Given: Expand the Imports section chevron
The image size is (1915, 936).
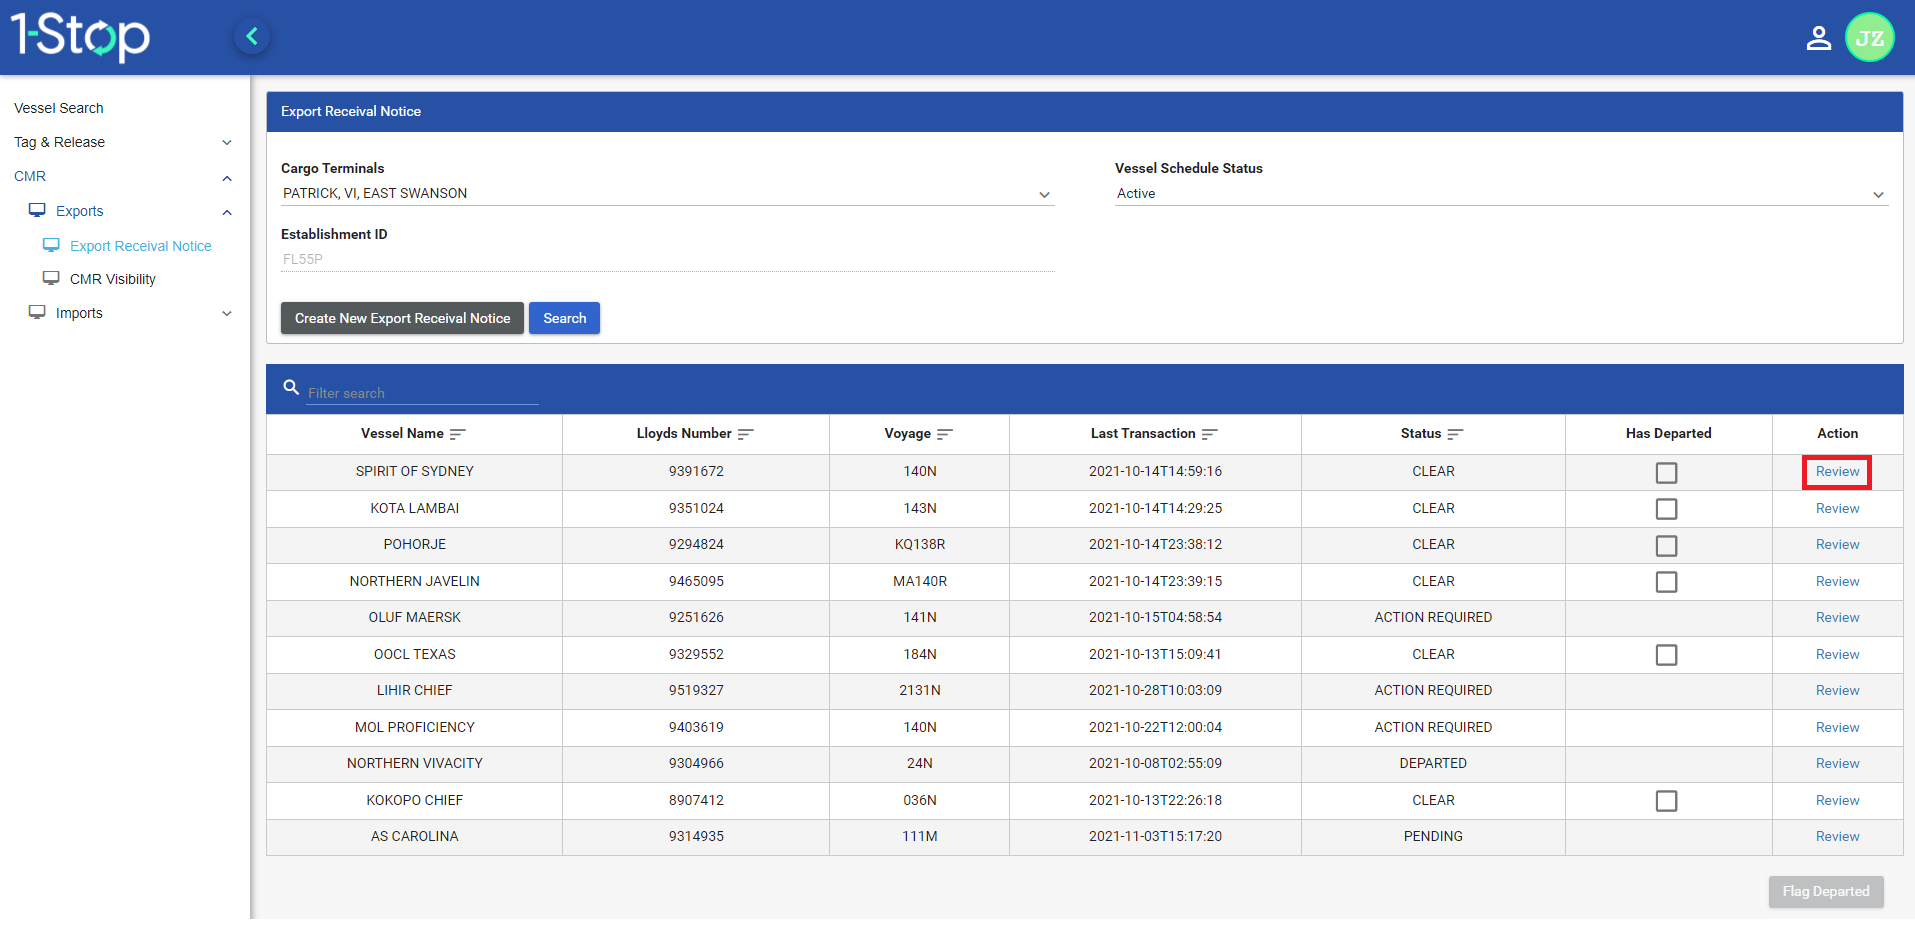Looking at the screenshot, I should [227, 313].
